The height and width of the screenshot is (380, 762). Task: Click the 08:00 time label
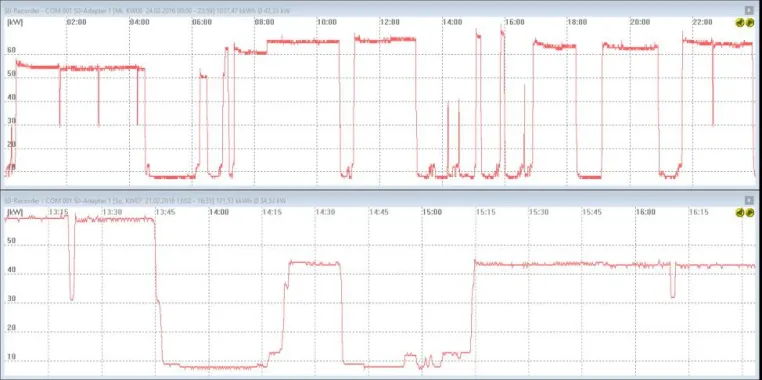point(264,22)
